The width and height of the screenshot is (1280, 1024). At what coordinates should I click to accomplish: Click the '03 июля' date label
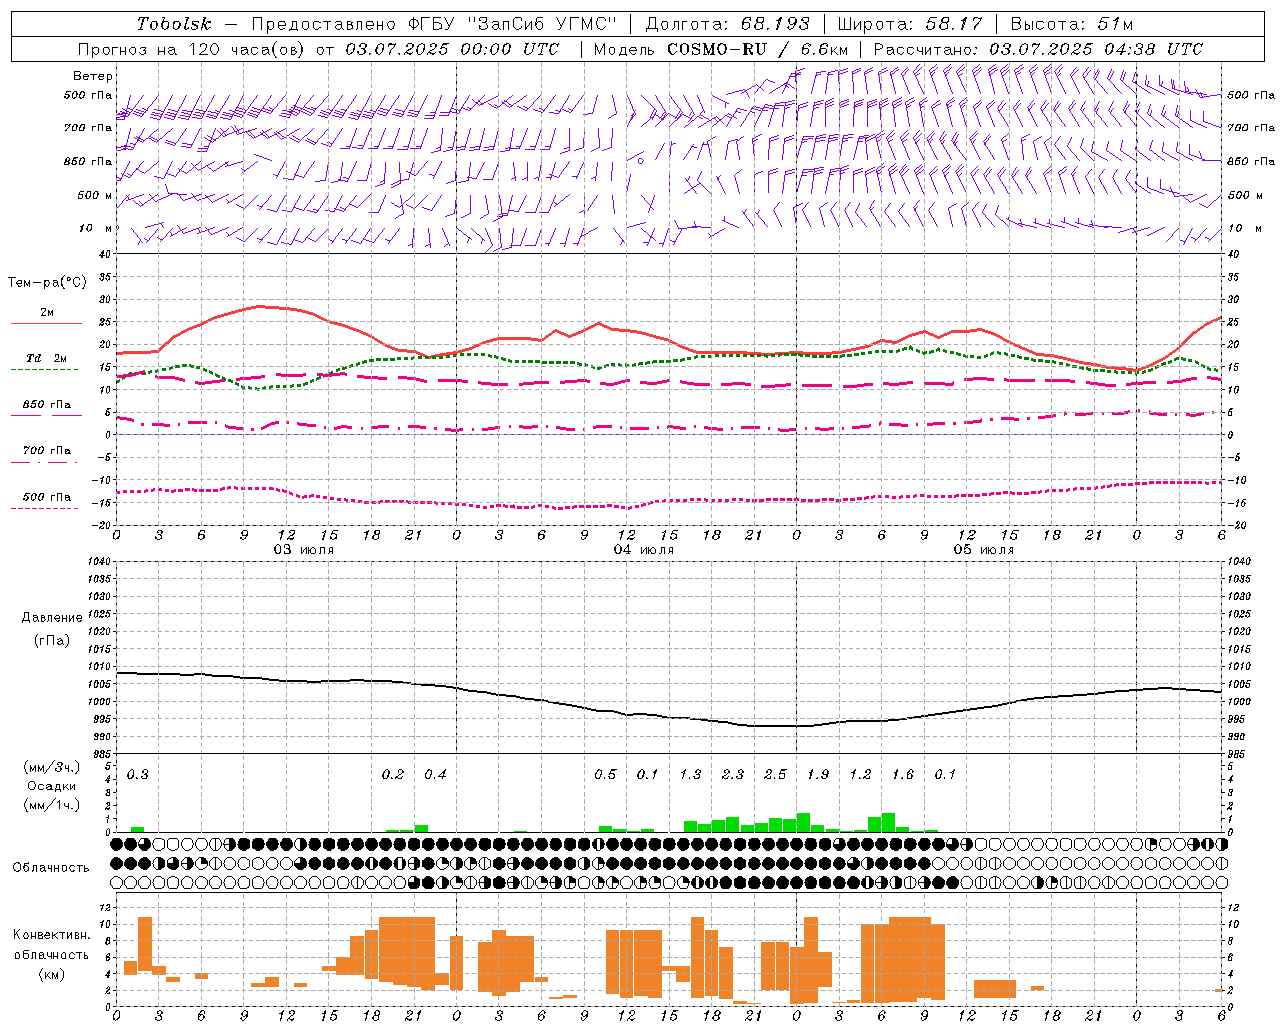[304, 550]
